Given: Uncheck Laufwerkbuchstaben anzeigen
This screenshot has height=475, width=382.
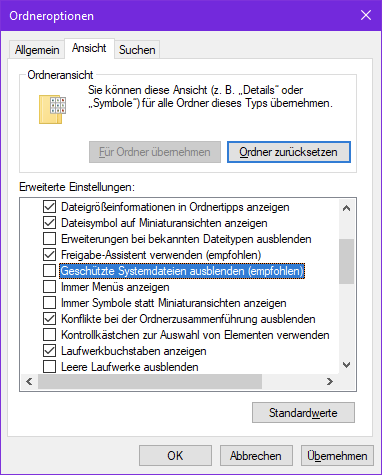Looking at the screenshot, I should coord(49,351).
